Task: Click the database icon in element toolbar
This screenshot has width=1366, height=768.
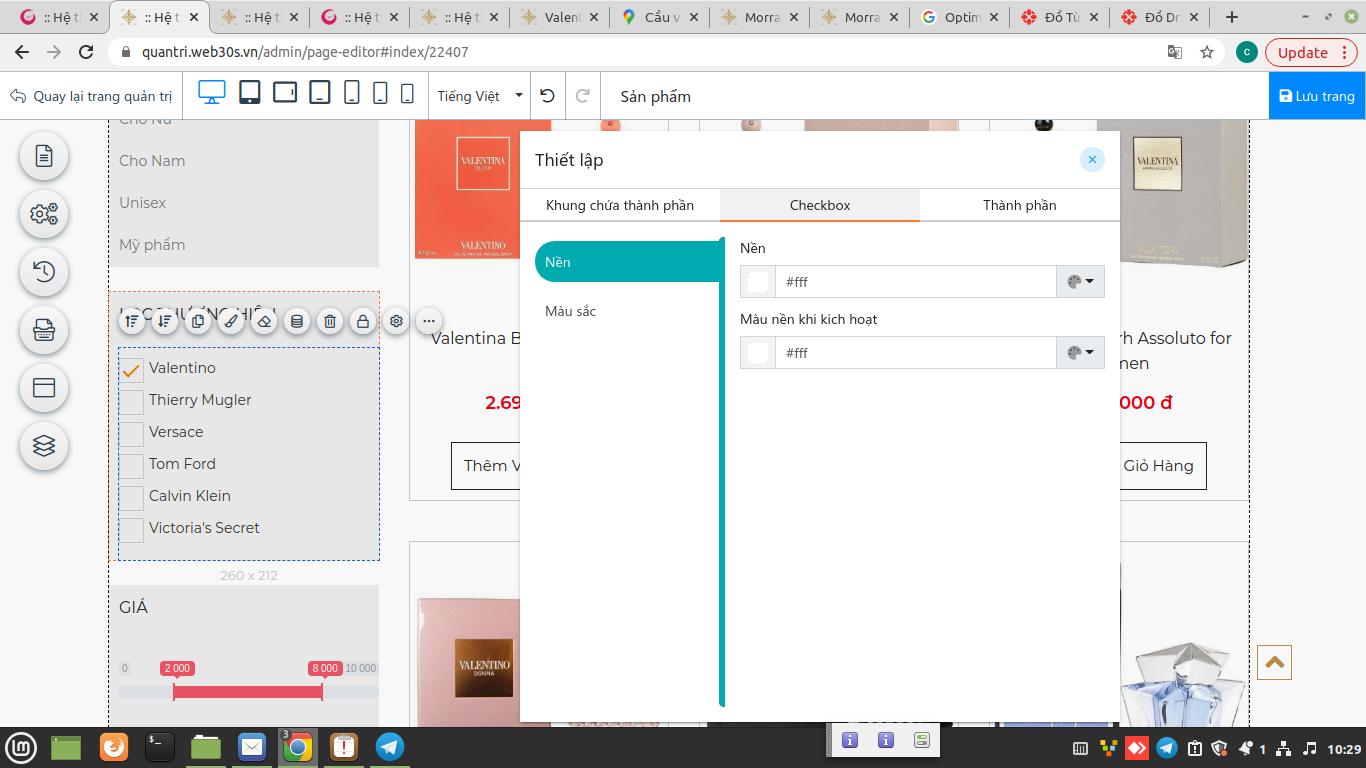Action: tap(297, 321)
